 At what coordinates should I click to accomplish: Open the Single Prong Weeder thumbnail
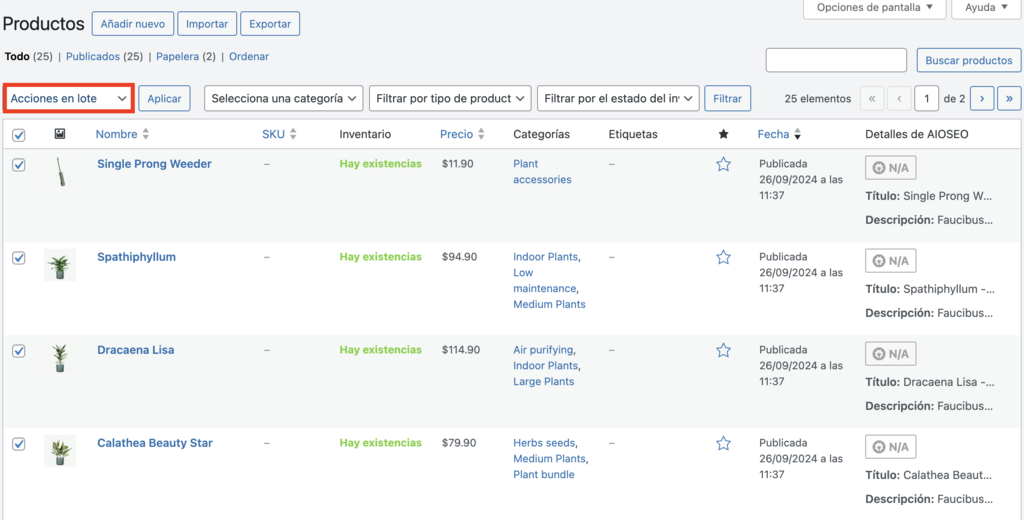click(x=60, y=172)
